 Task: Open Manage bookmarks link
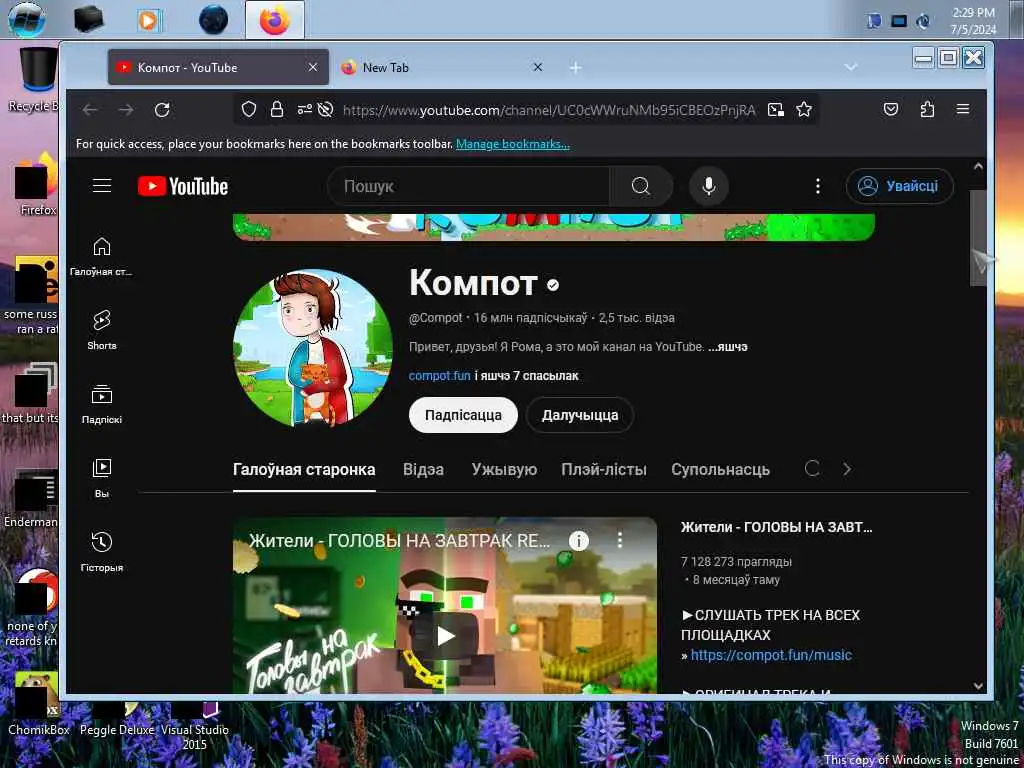click(513, 144)
